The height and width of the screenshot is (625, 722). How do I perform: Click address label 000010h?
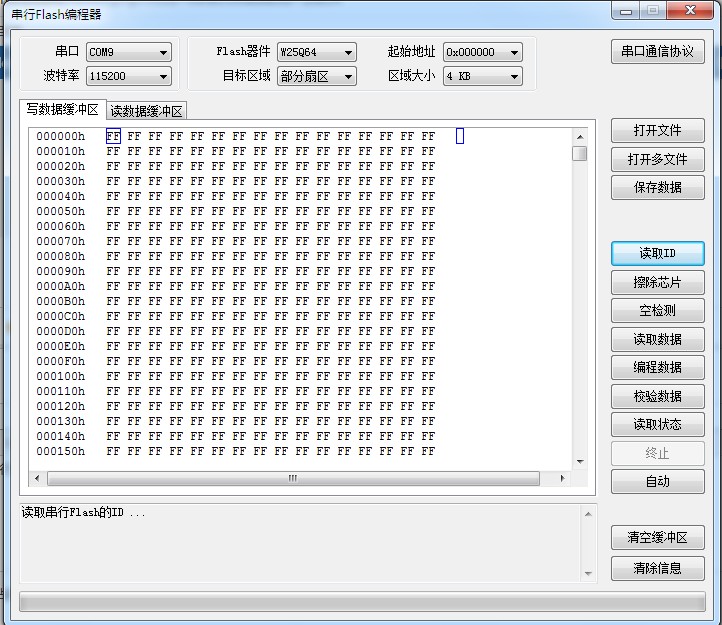point(61,152)
